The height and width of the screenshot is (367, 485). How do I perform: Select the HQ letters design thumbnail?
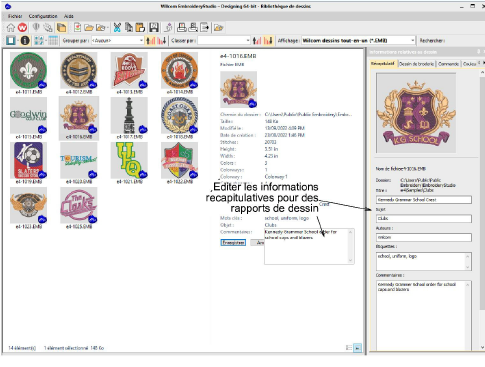(129, 160)
